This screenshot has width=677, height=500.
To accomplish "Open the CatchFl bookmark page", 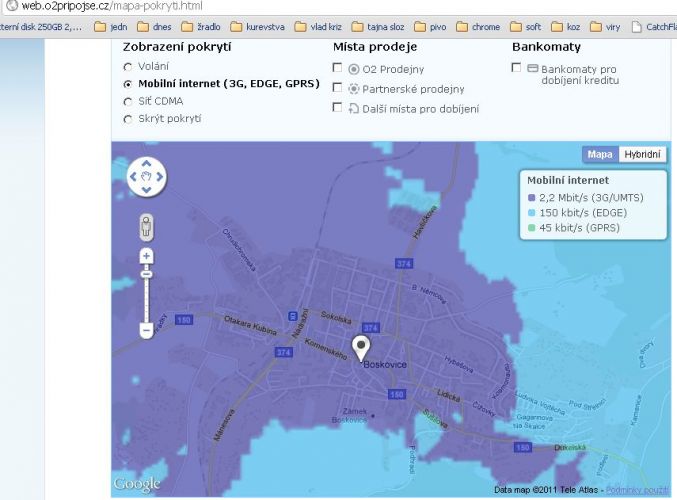I will coord(654,27).
